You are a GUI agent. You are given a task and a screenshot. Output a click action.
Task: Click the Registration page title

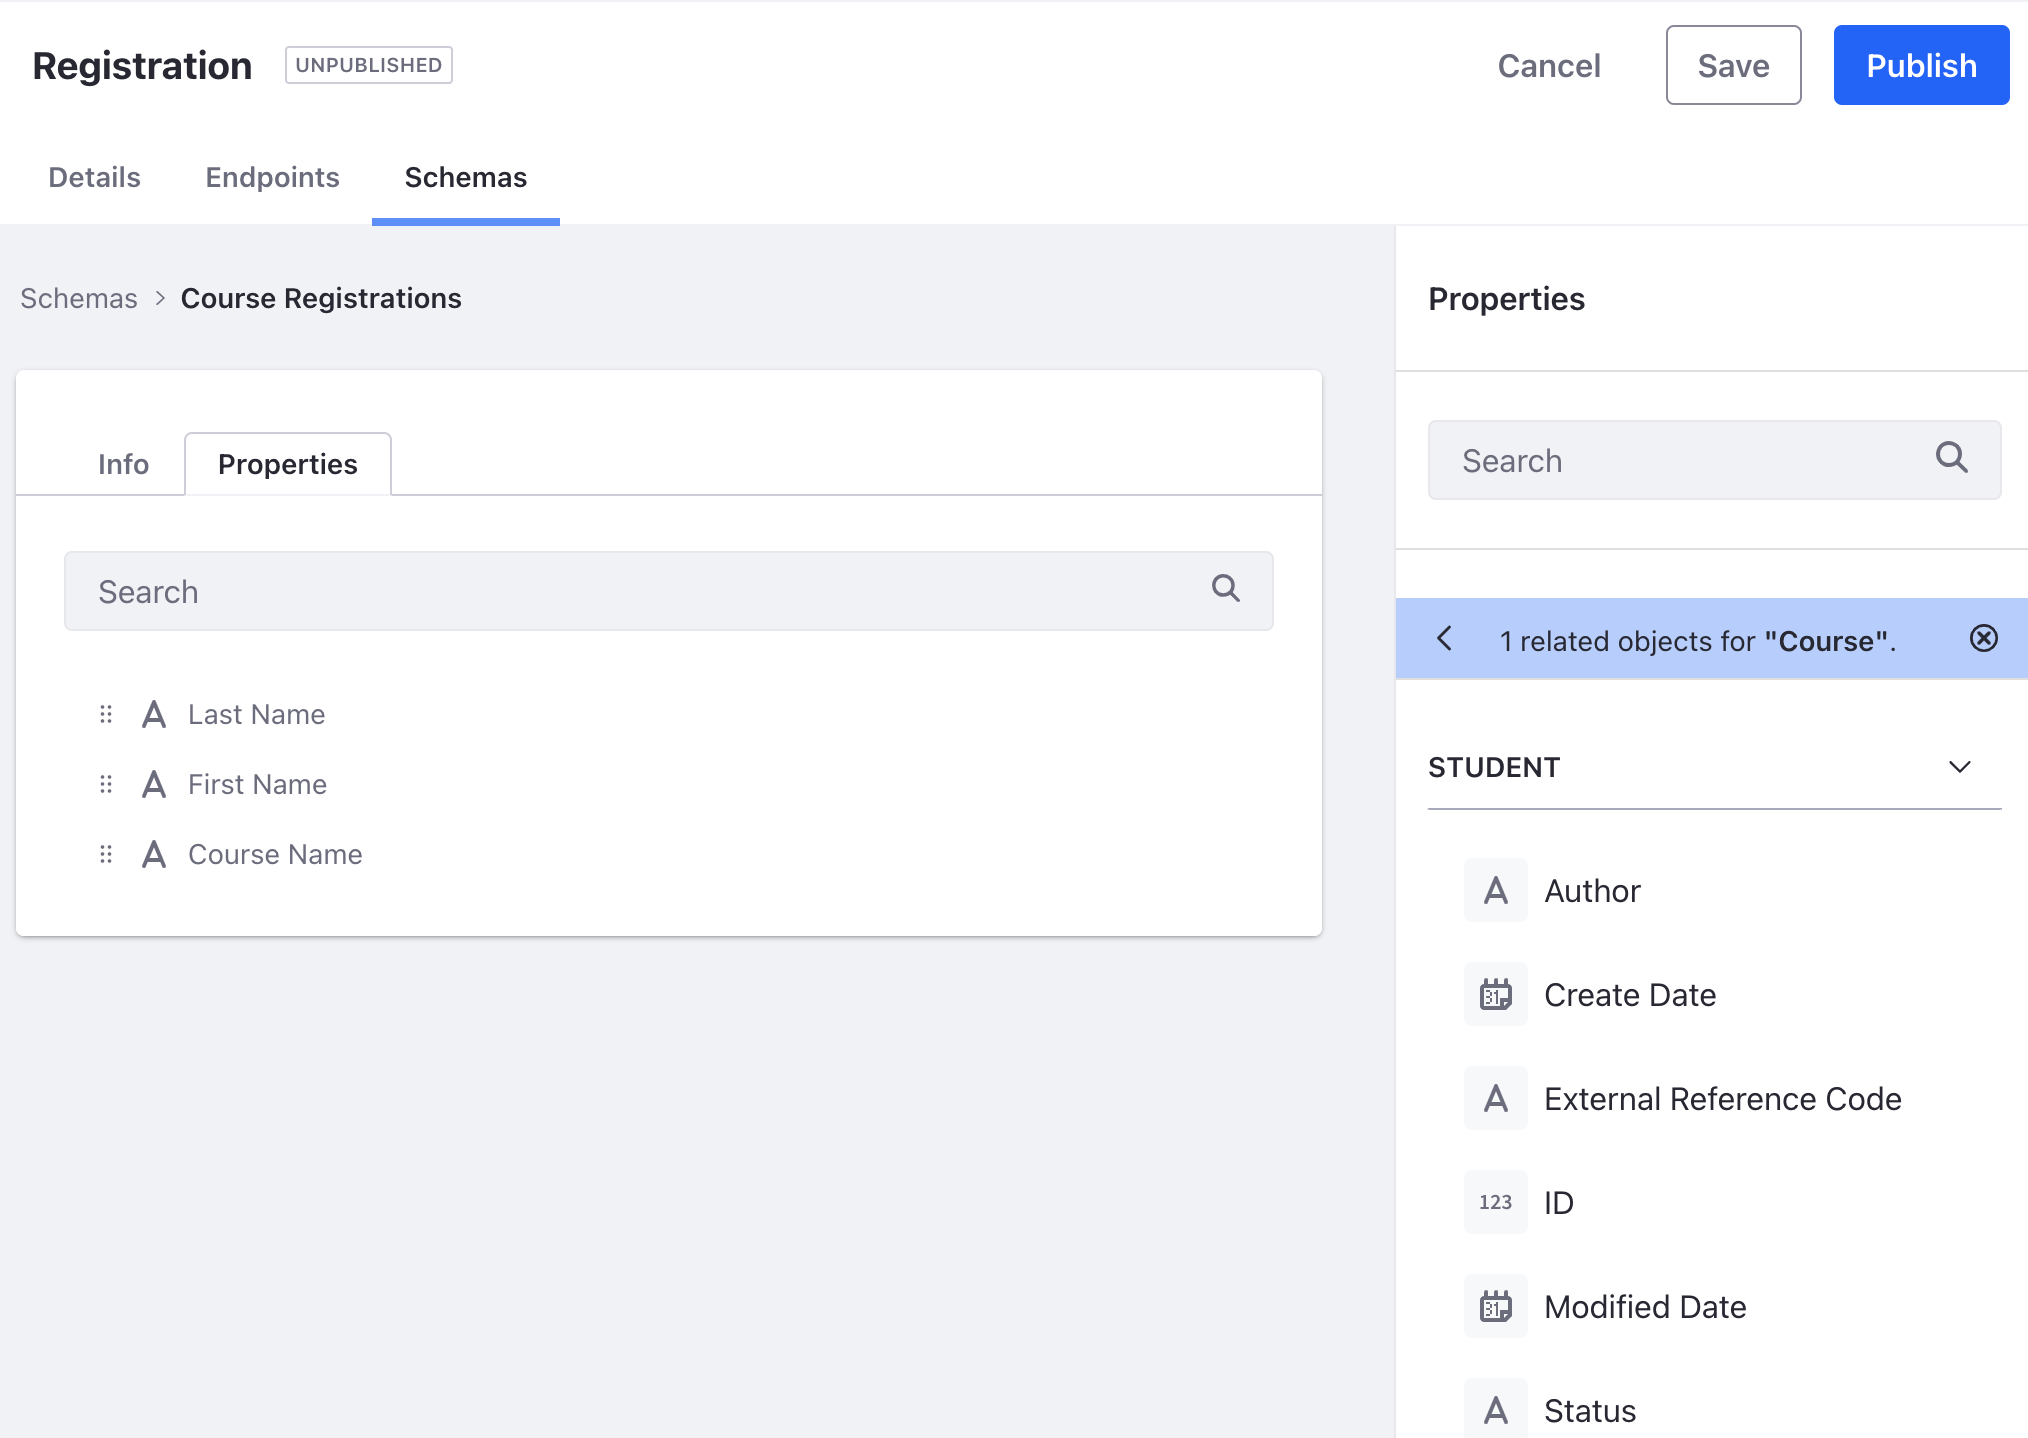click(142, 66)
